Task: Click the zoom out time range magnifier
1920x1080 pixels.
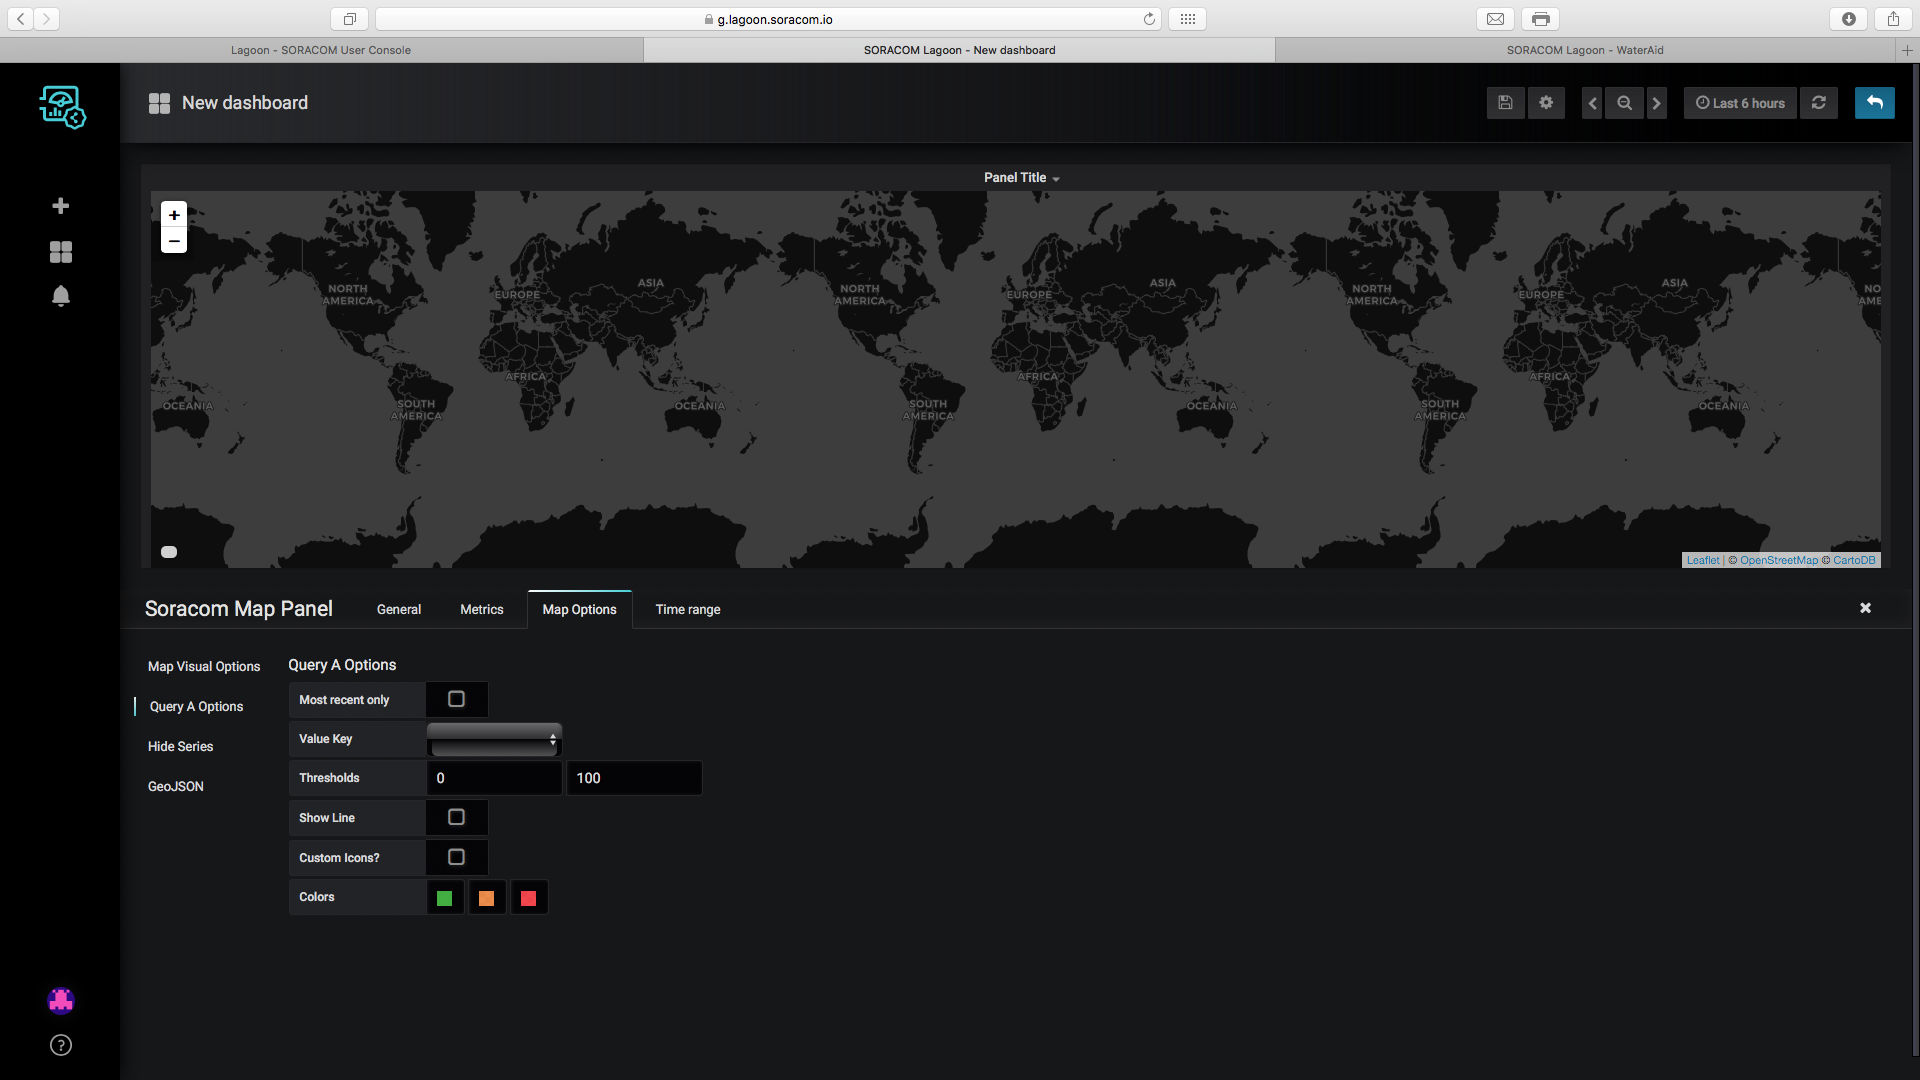Action: pos(1624,103)
